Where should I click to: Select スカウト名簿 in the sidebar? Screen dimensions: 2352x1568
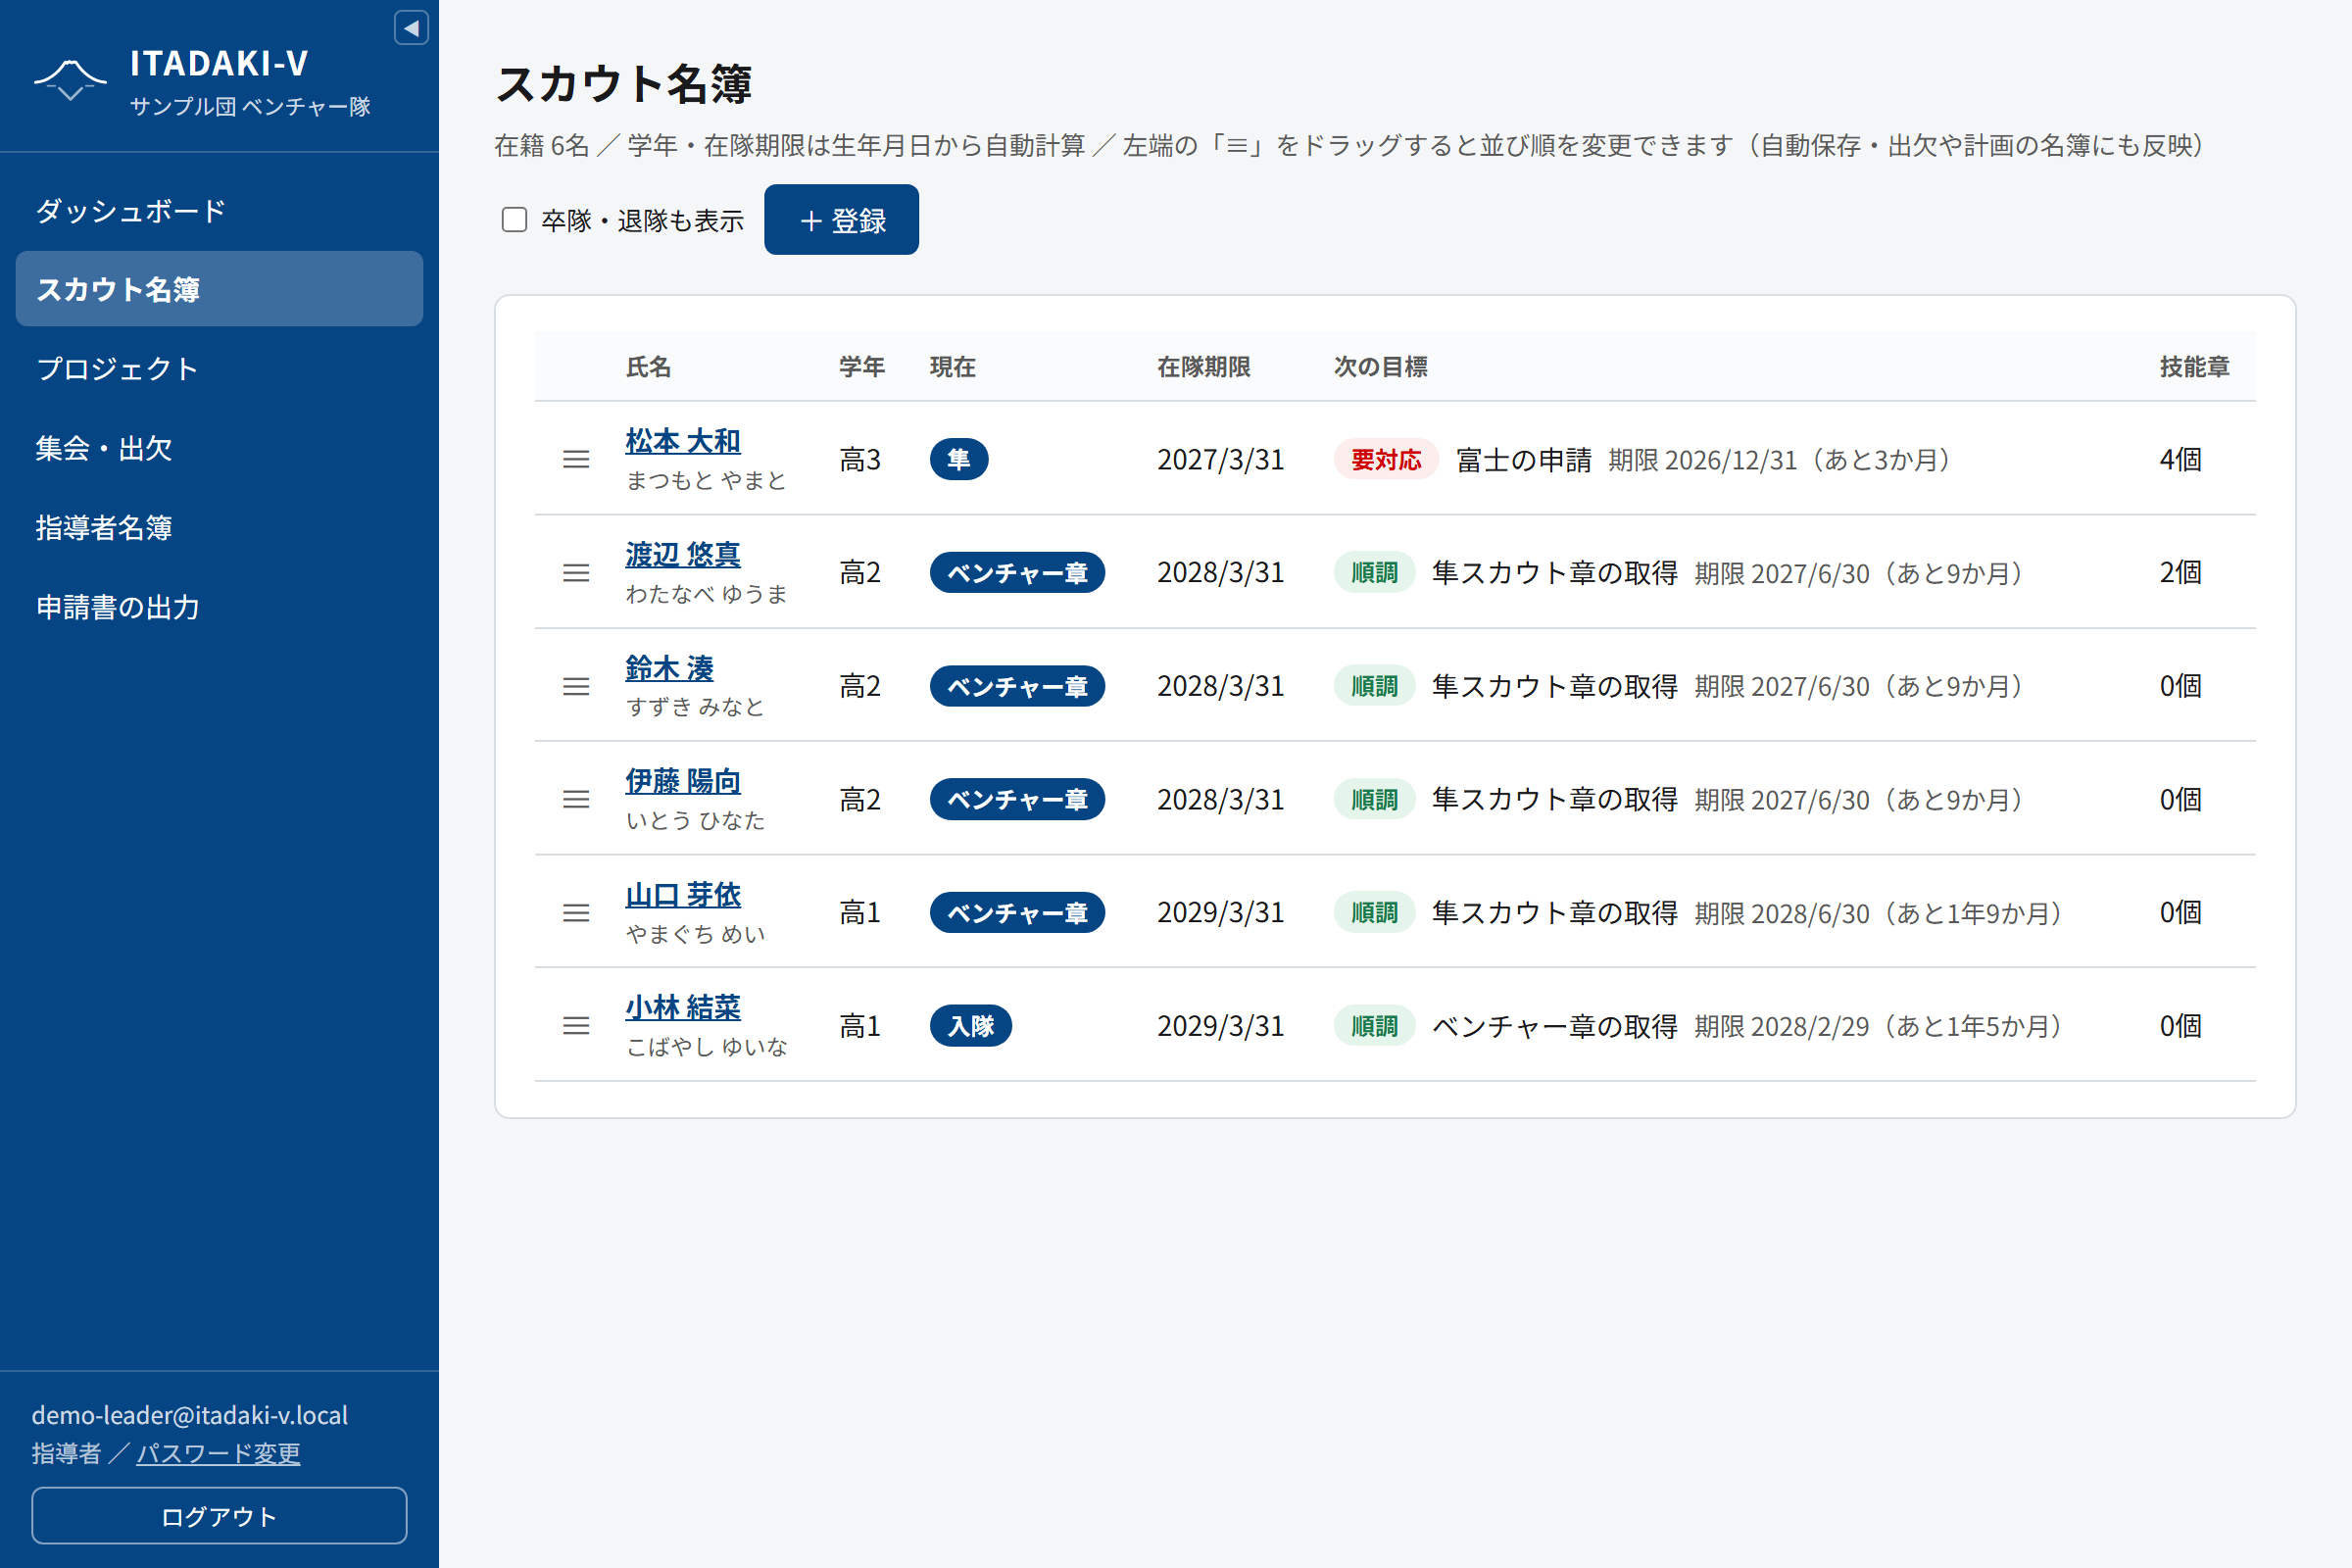point(219,289)
